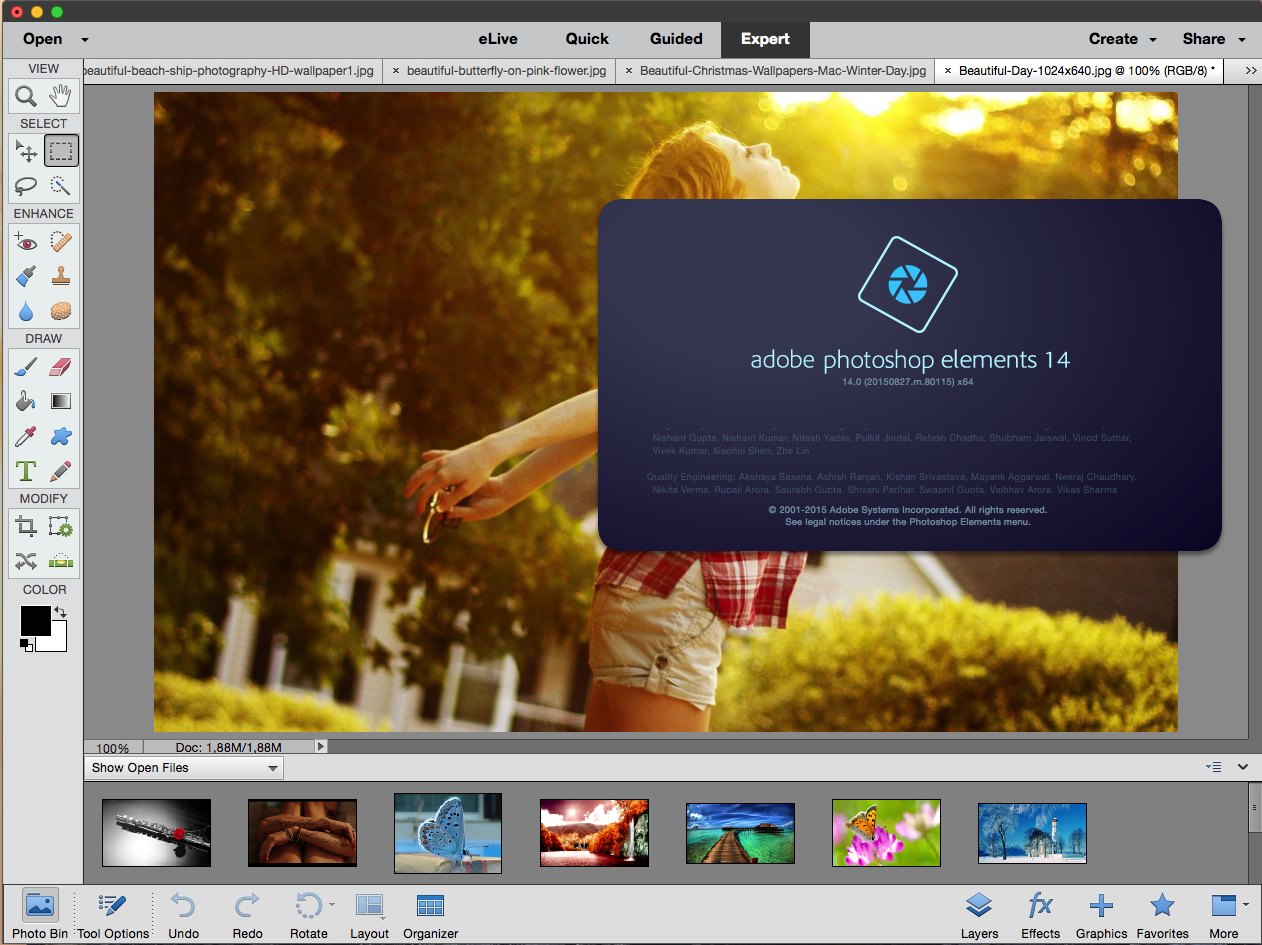Toggle the Tool Options panel
The height and width of the screenshot is (945, 1262).
point(113,915)
